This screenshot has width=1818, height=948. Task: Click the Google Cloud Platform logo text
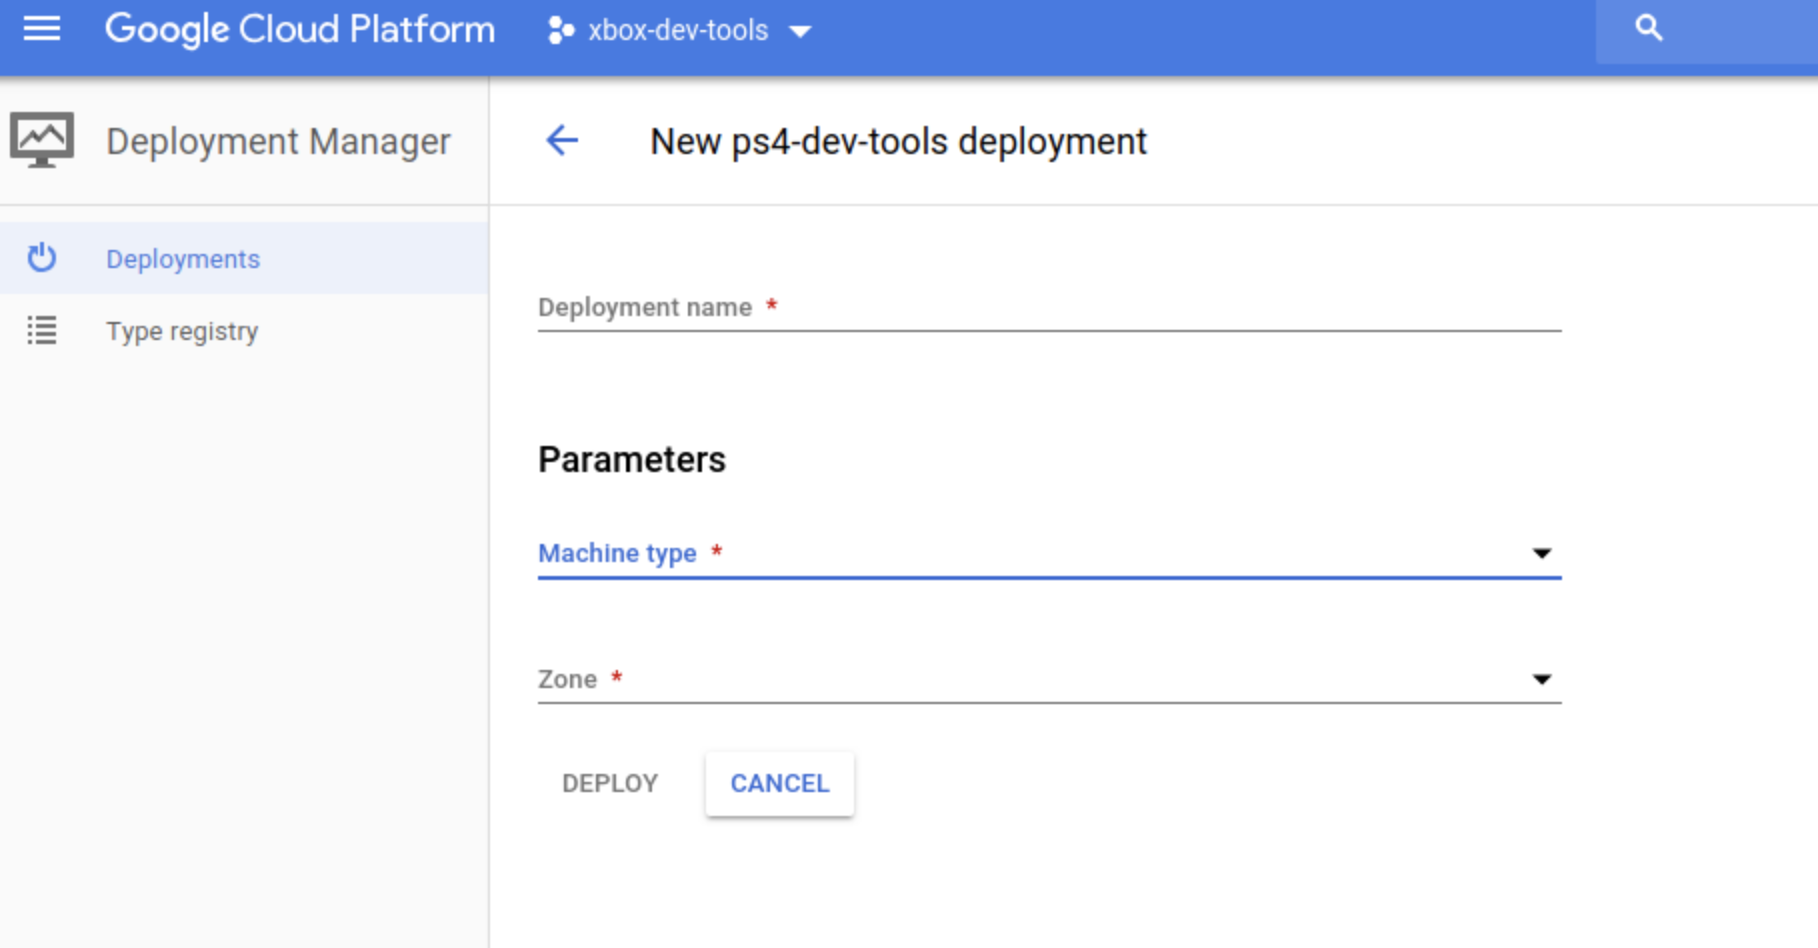click(x=300, y=30)
